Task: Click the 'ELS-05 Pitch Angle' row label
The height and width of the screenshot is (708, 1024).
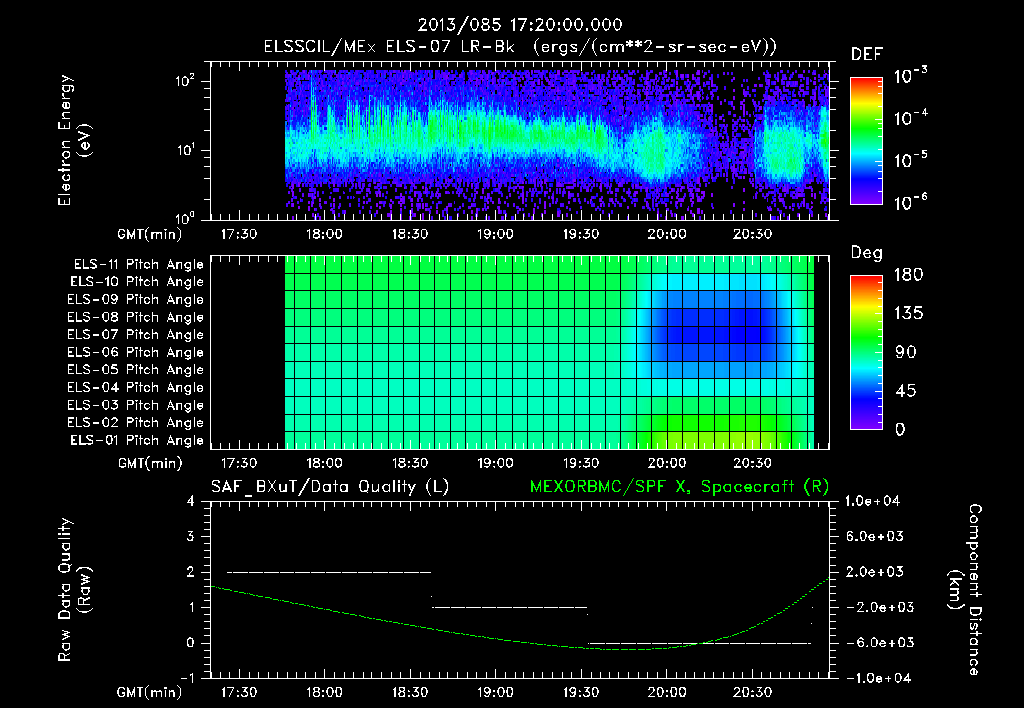Action: (136, 370)
